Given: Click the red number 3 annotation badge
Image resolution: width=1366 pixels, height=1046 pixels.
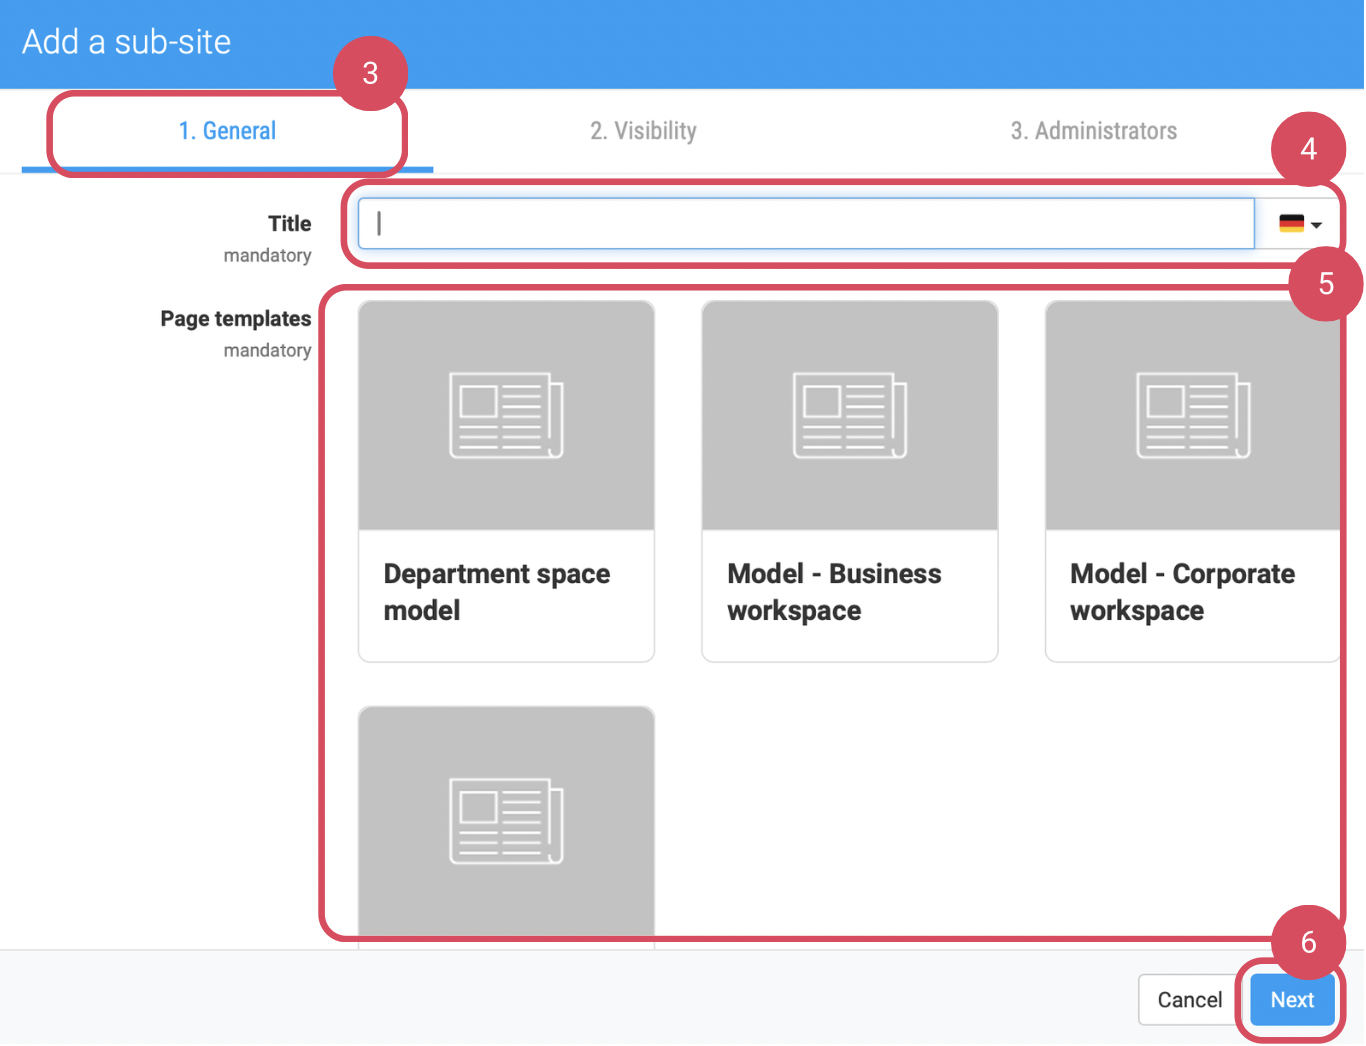Looking at the screenshot, I should (370, 73).
